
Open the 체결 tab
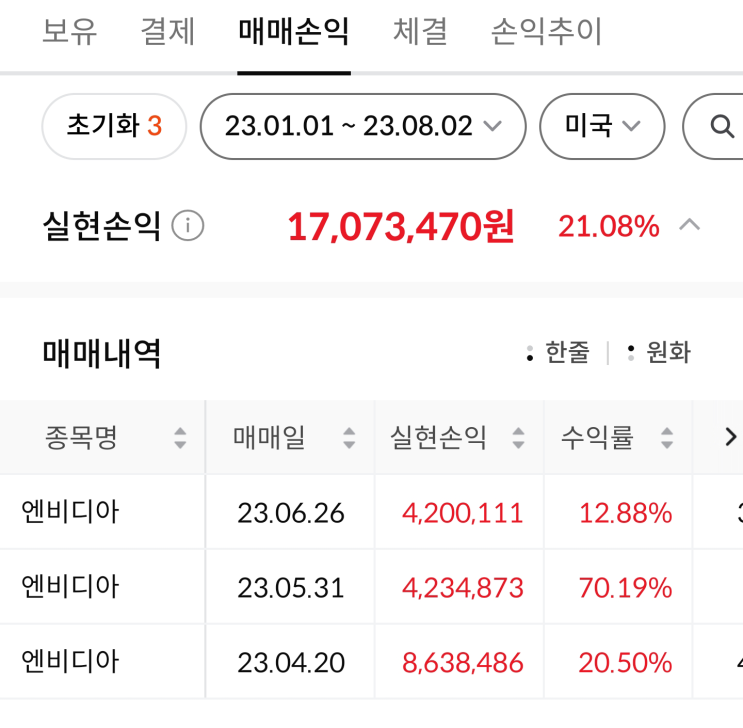point(420,33)
